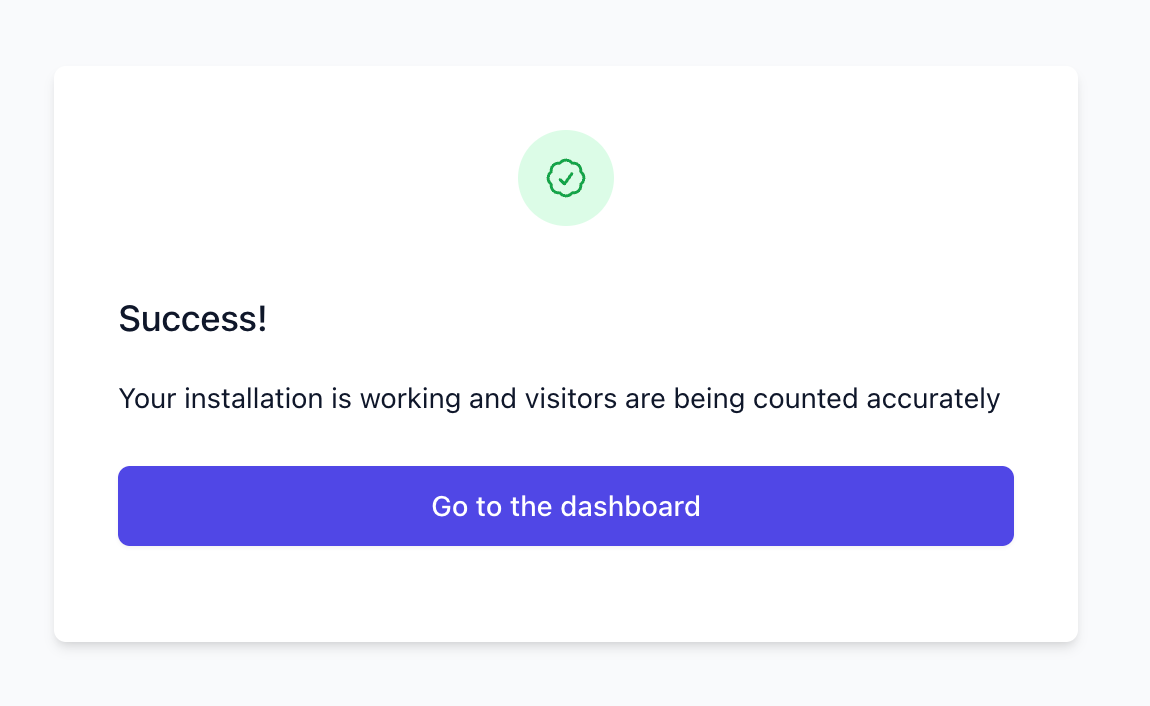
Task: Click the installation is working message text
Action: pyautogui.click(x=559, y=399)
